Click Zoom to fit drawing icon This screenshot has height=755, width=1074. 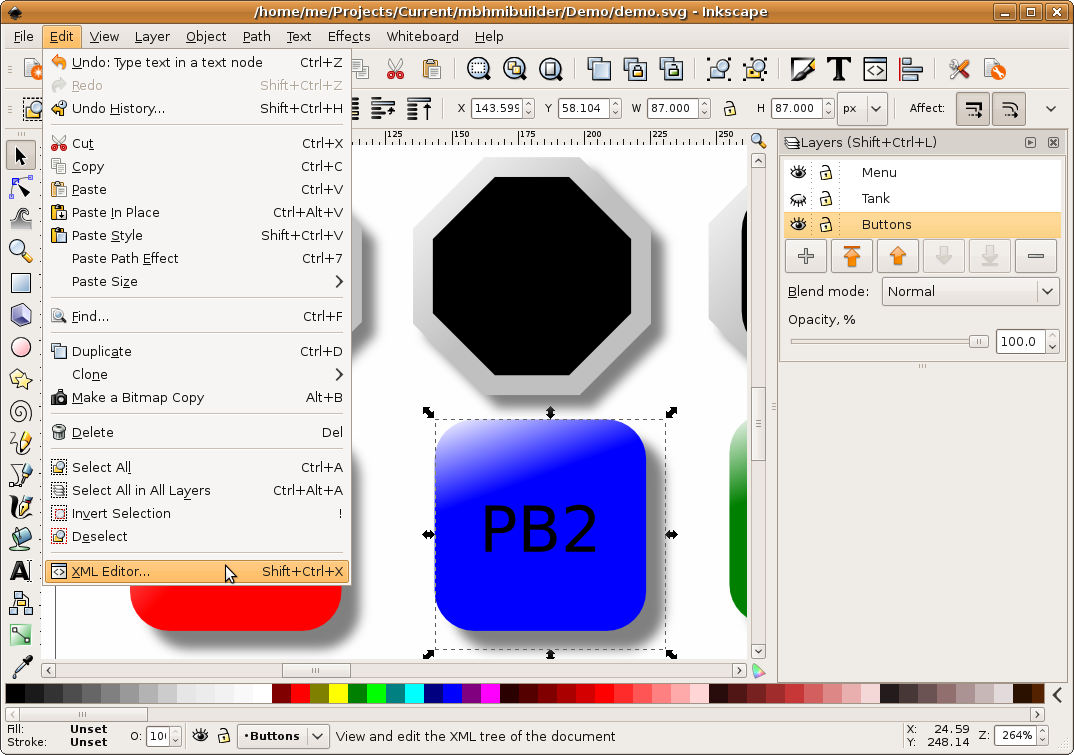(514, 69)
